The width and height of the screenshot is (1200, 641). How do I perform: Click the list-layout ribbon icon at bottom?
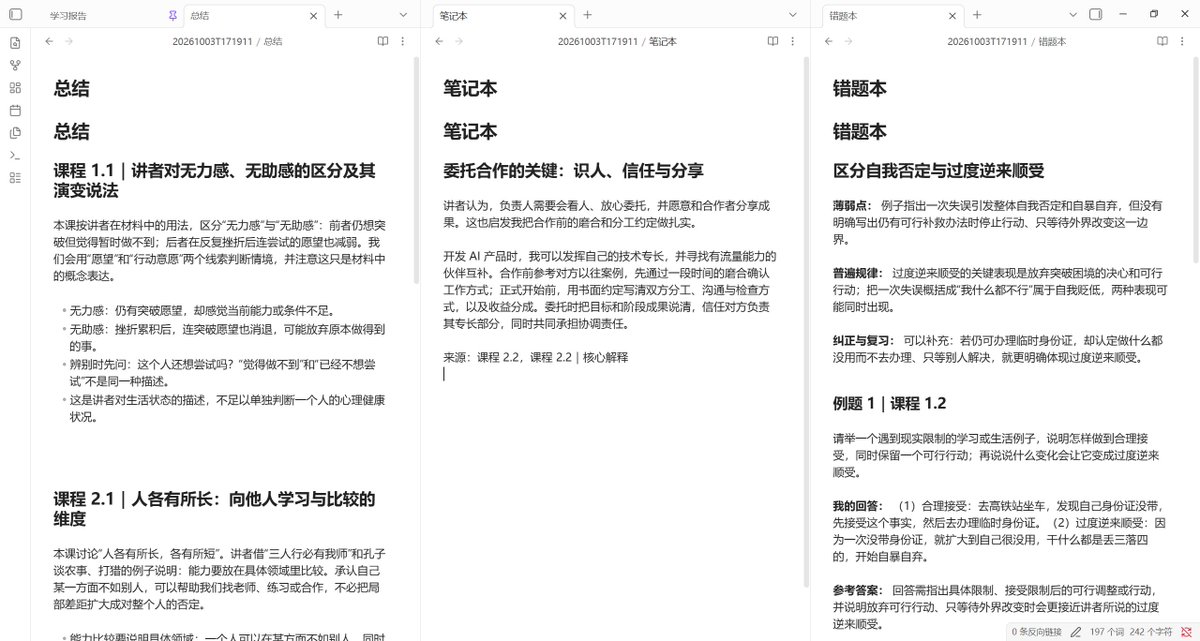15,177
